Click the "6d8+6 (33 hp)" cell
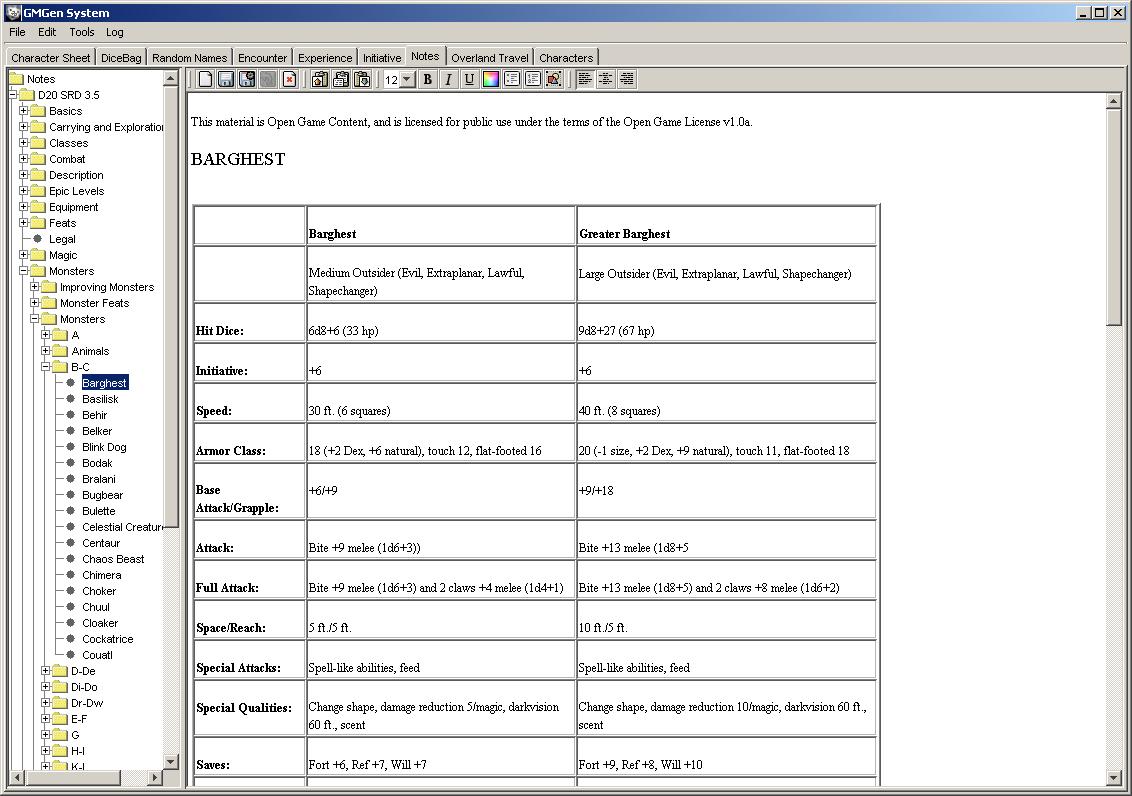Image resolution: width=1132 pixels, height=796 pixels. 441,322
